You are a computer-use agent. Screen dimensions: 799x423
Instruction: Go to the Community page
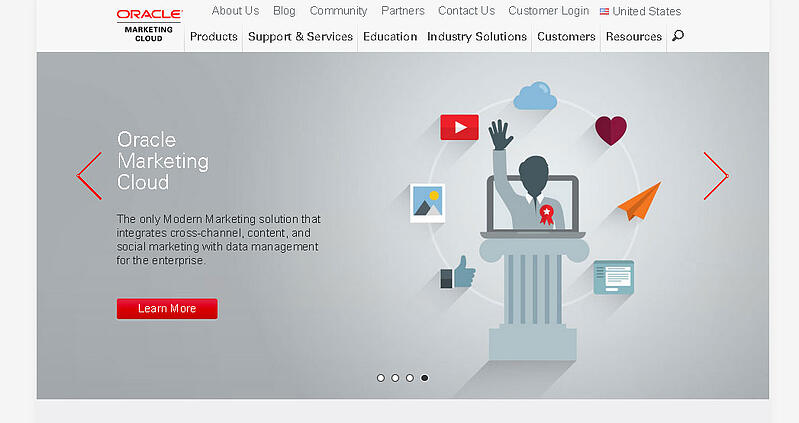pyautogui.click(x=338, y=11)
